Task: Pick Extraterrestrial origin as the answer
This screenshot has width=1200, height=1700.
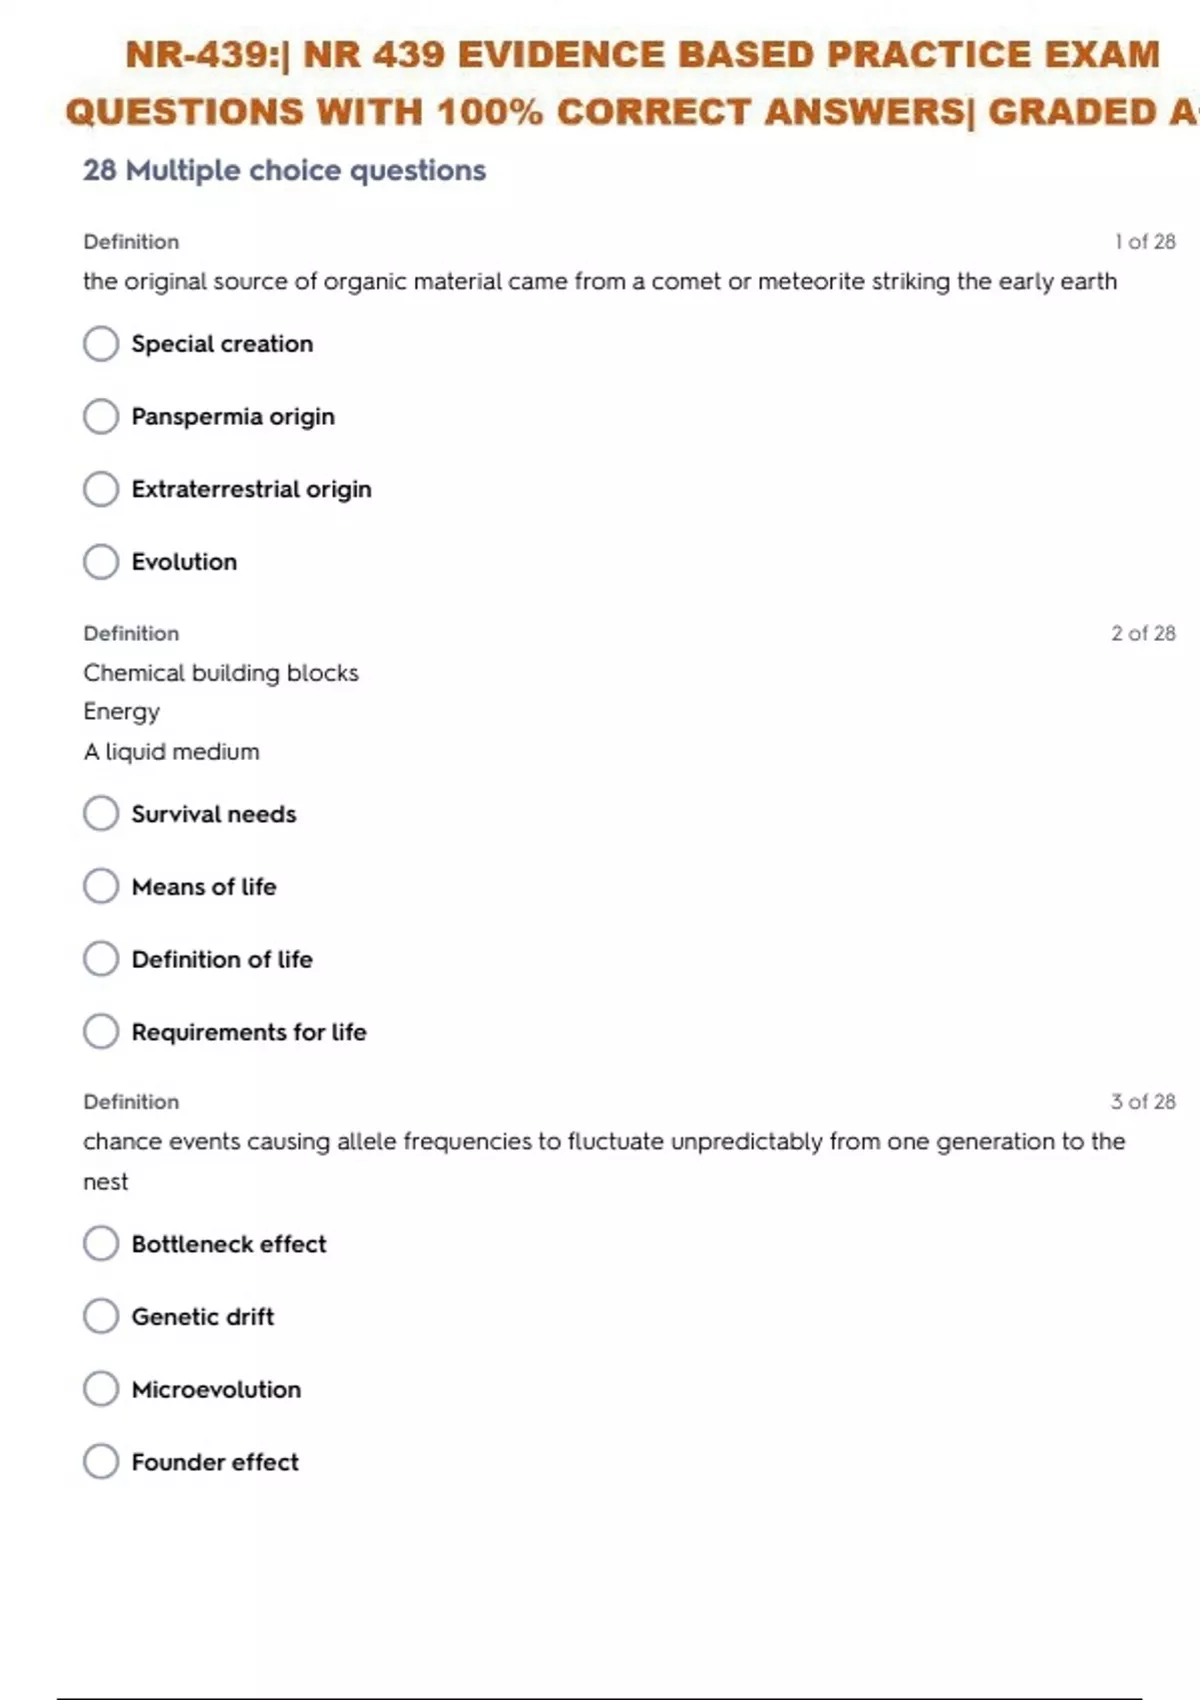Action: click(101, 489)
